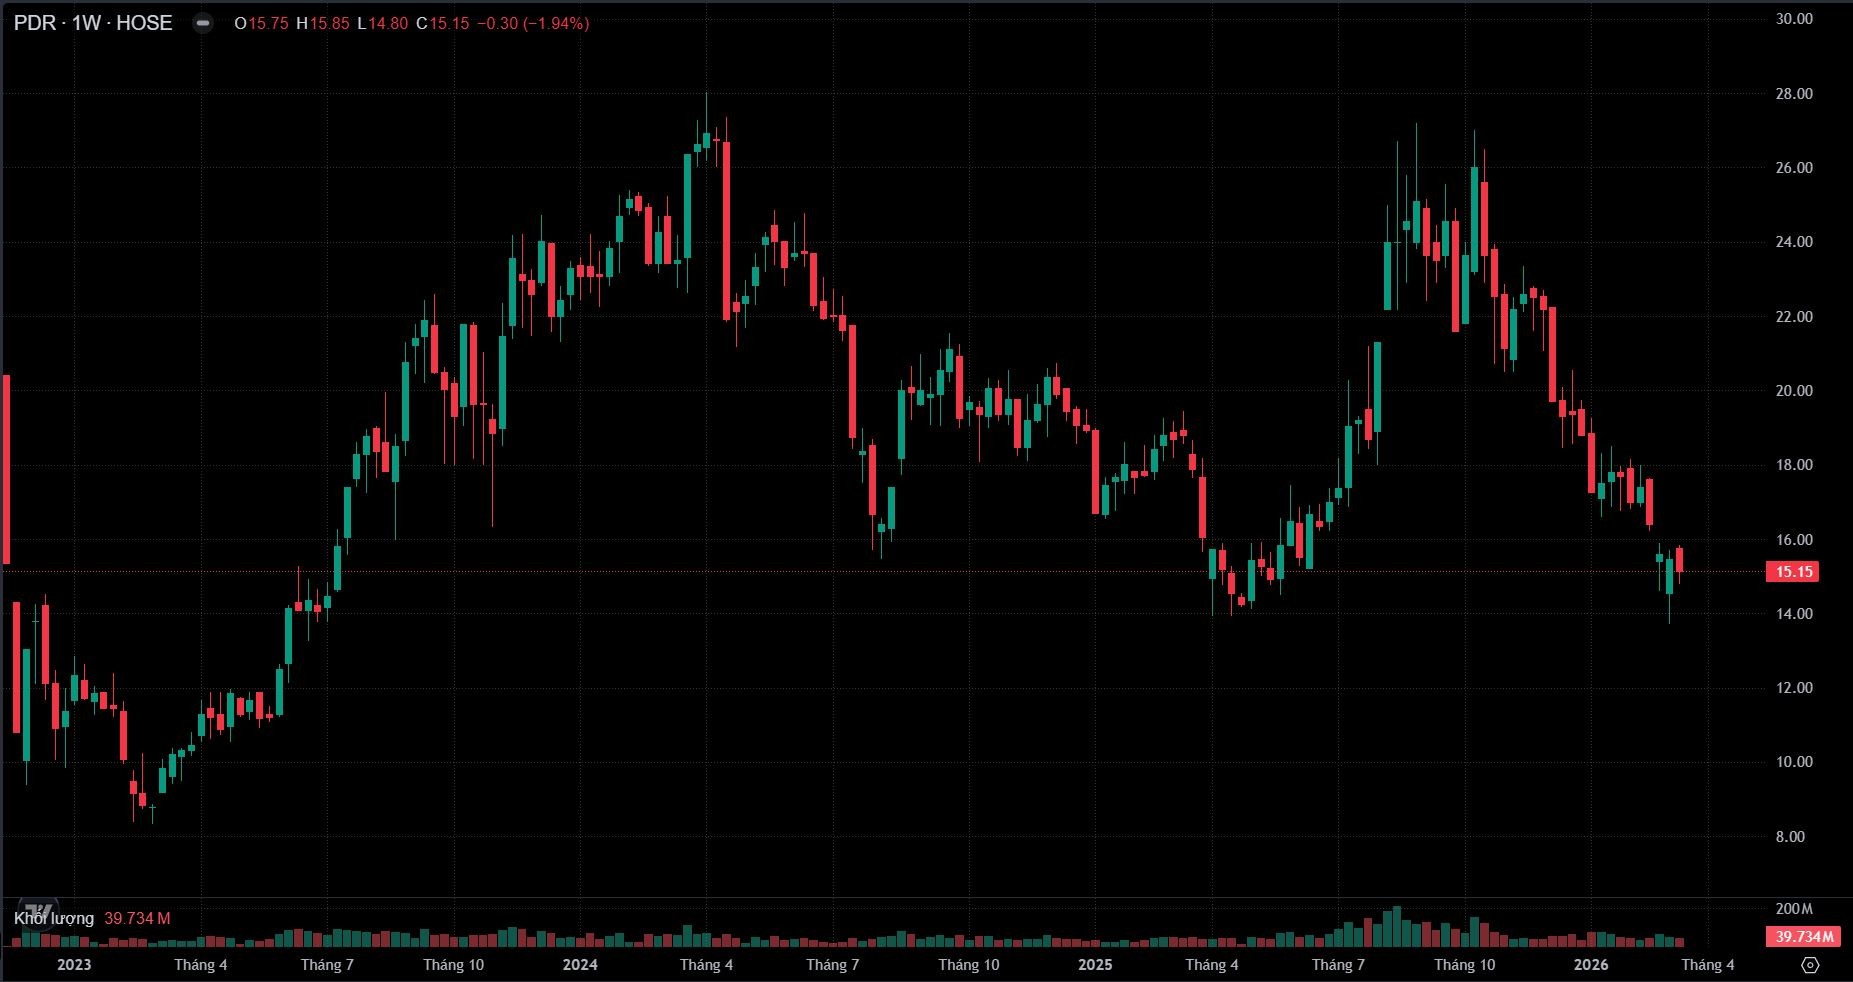Open chart settings hexagon gear icon

1810,965
